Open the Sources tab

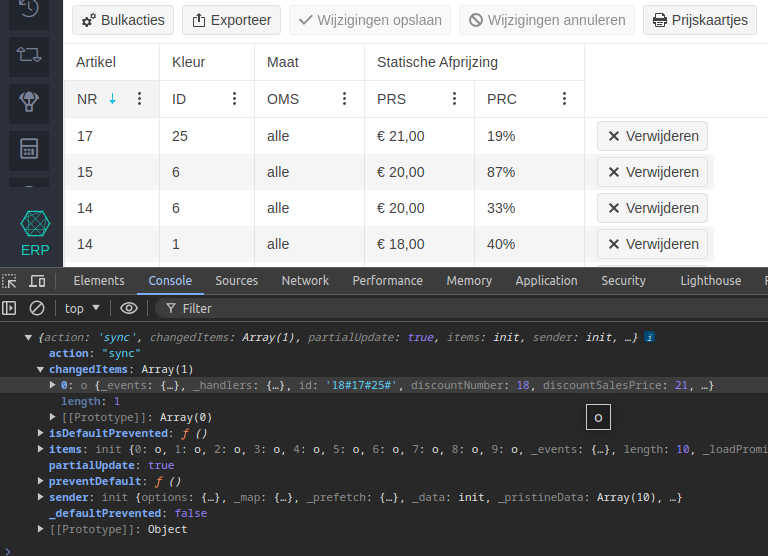click(x=237, y=281)
